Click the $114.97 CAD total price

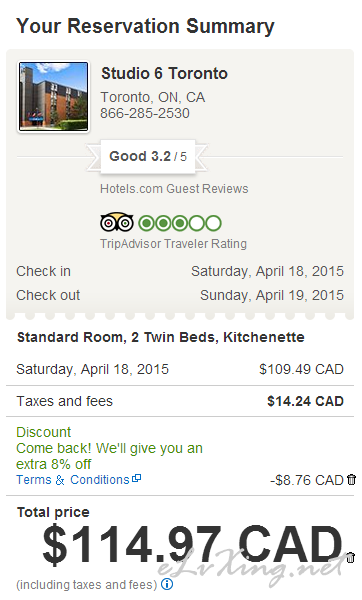click(x=192, y=543)
